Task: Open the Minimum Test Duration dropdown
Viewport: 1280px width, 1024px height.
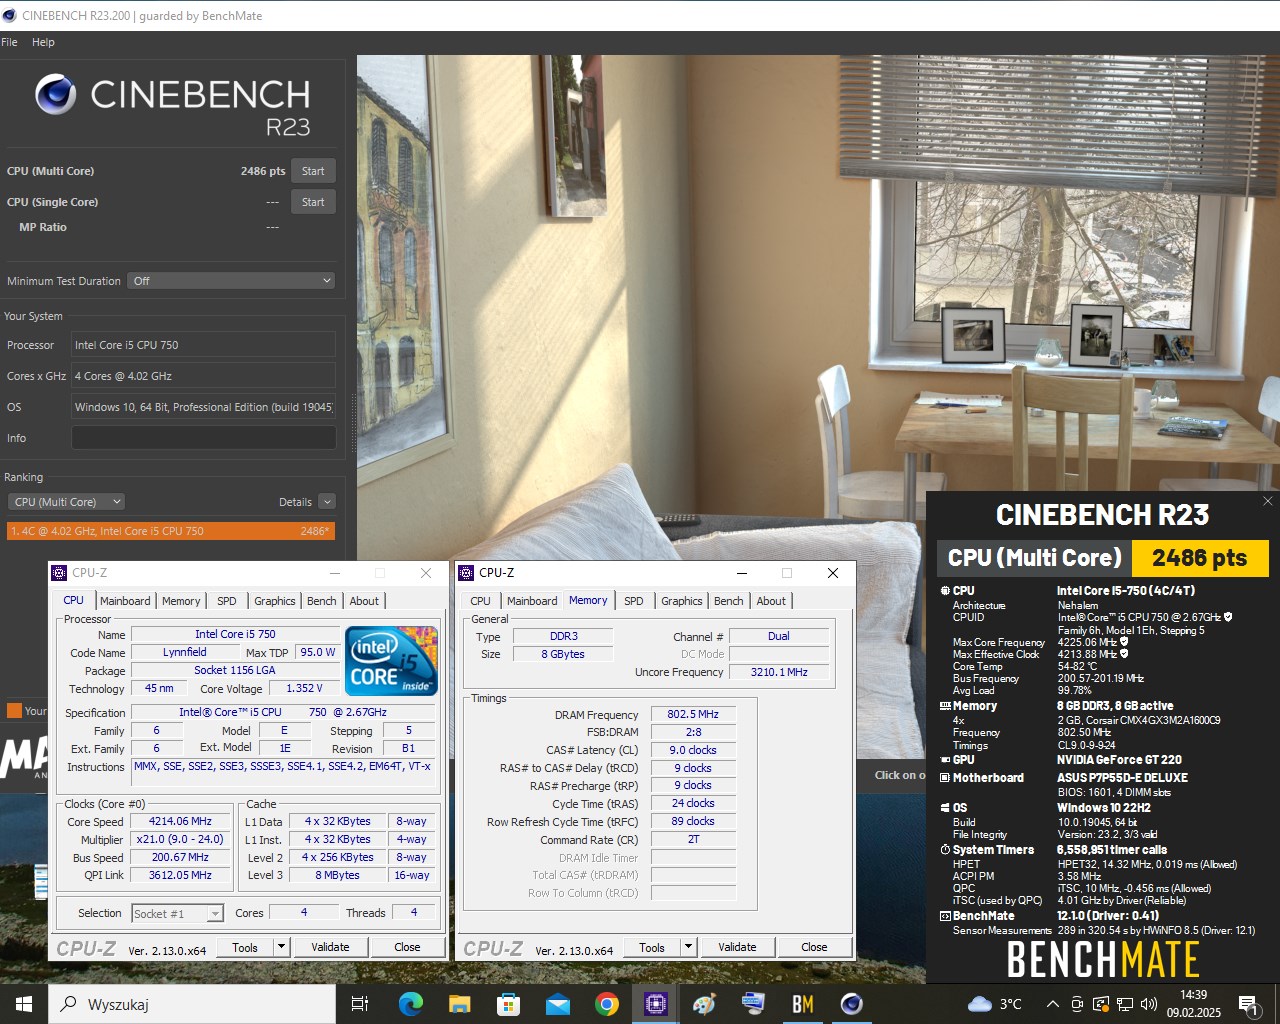Action: (x=231, y=281)
